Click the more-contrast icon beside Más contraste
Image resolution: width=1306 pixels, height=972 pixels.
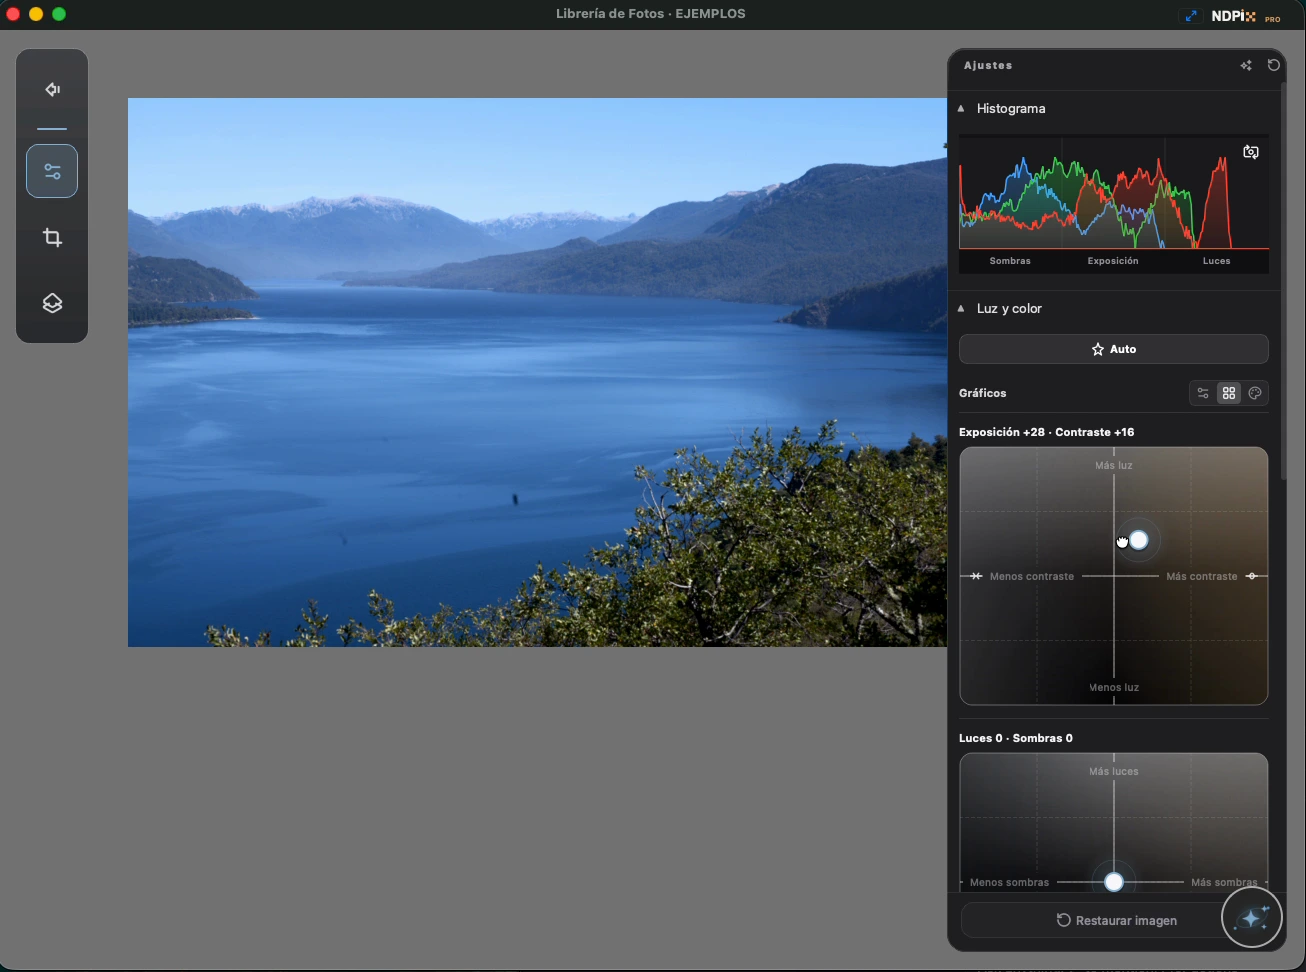click(1252, 576)
